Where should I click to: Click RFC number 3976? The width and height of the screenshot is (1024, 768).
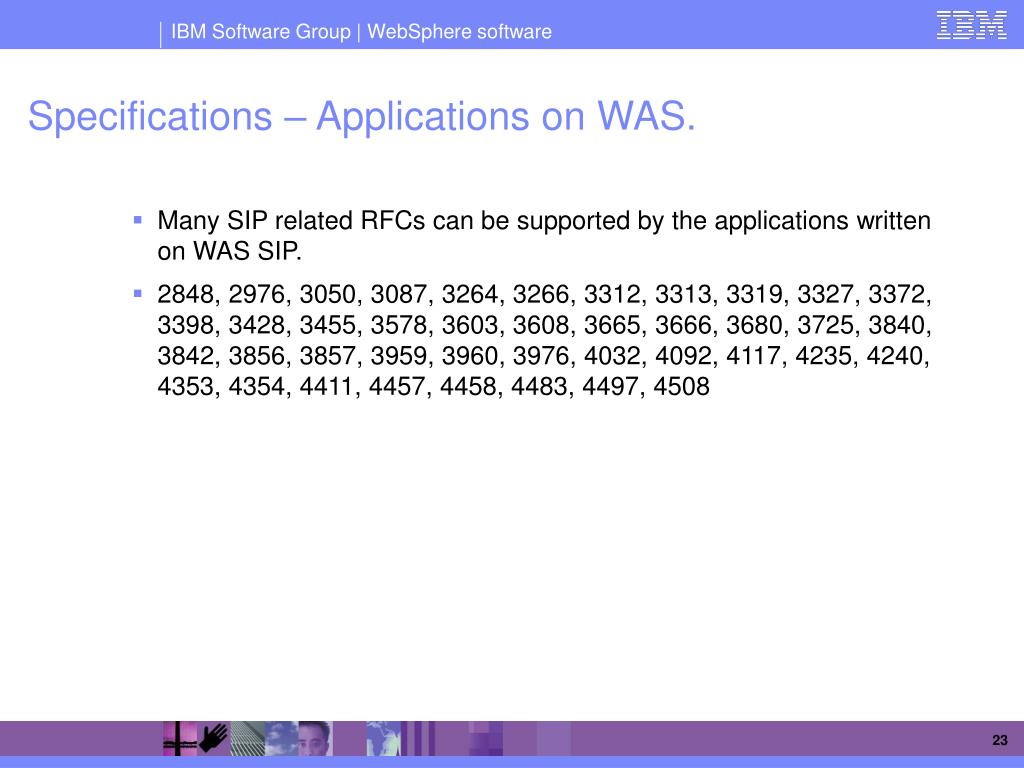(x=541, y=356)
